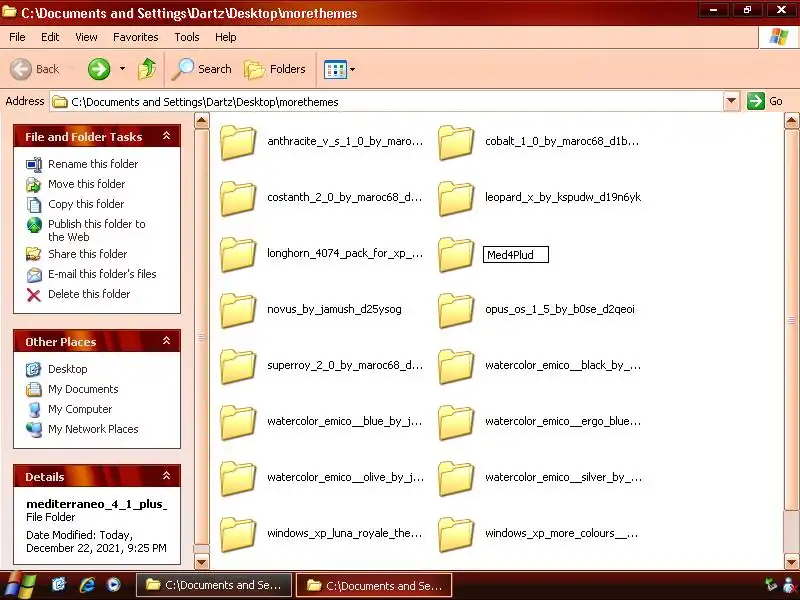Open the View menu

coord(86,37)
